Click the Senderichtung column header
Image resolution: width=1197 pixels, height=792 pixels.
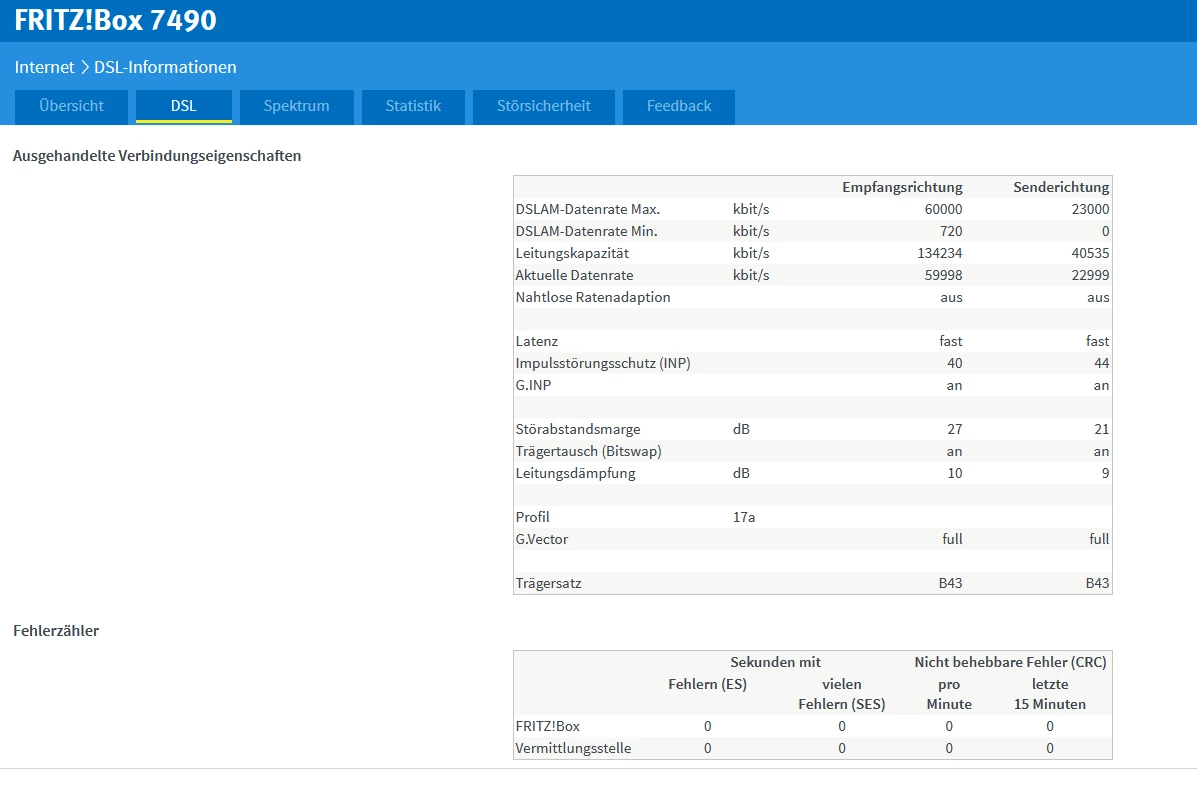(x=1061, y=187)
